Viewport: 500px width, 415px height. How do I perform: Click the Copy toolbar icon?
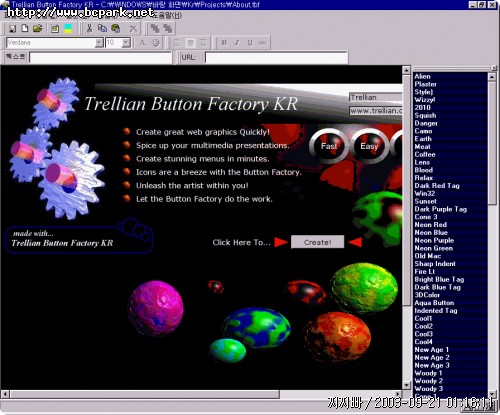102,29
